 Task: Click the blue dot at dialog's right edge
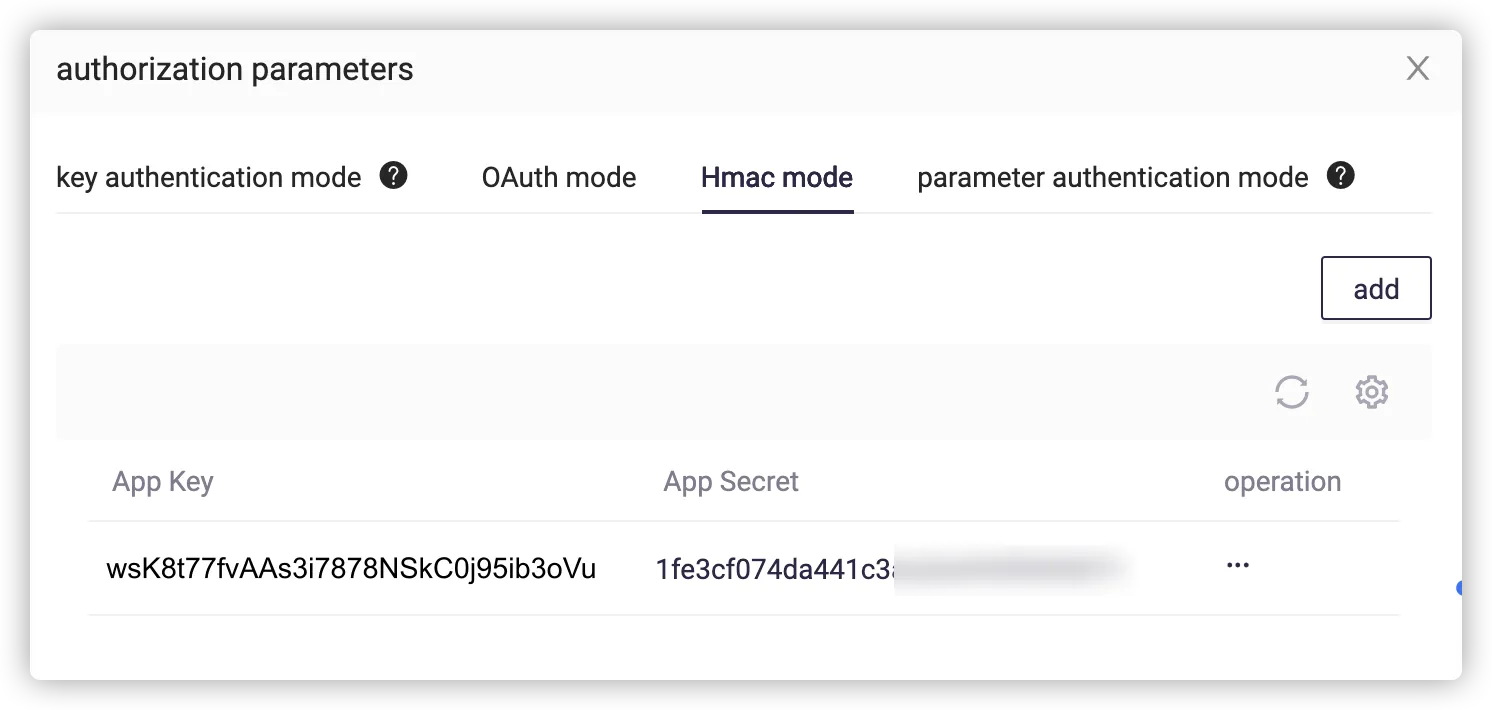click(x=1461, y=589)
